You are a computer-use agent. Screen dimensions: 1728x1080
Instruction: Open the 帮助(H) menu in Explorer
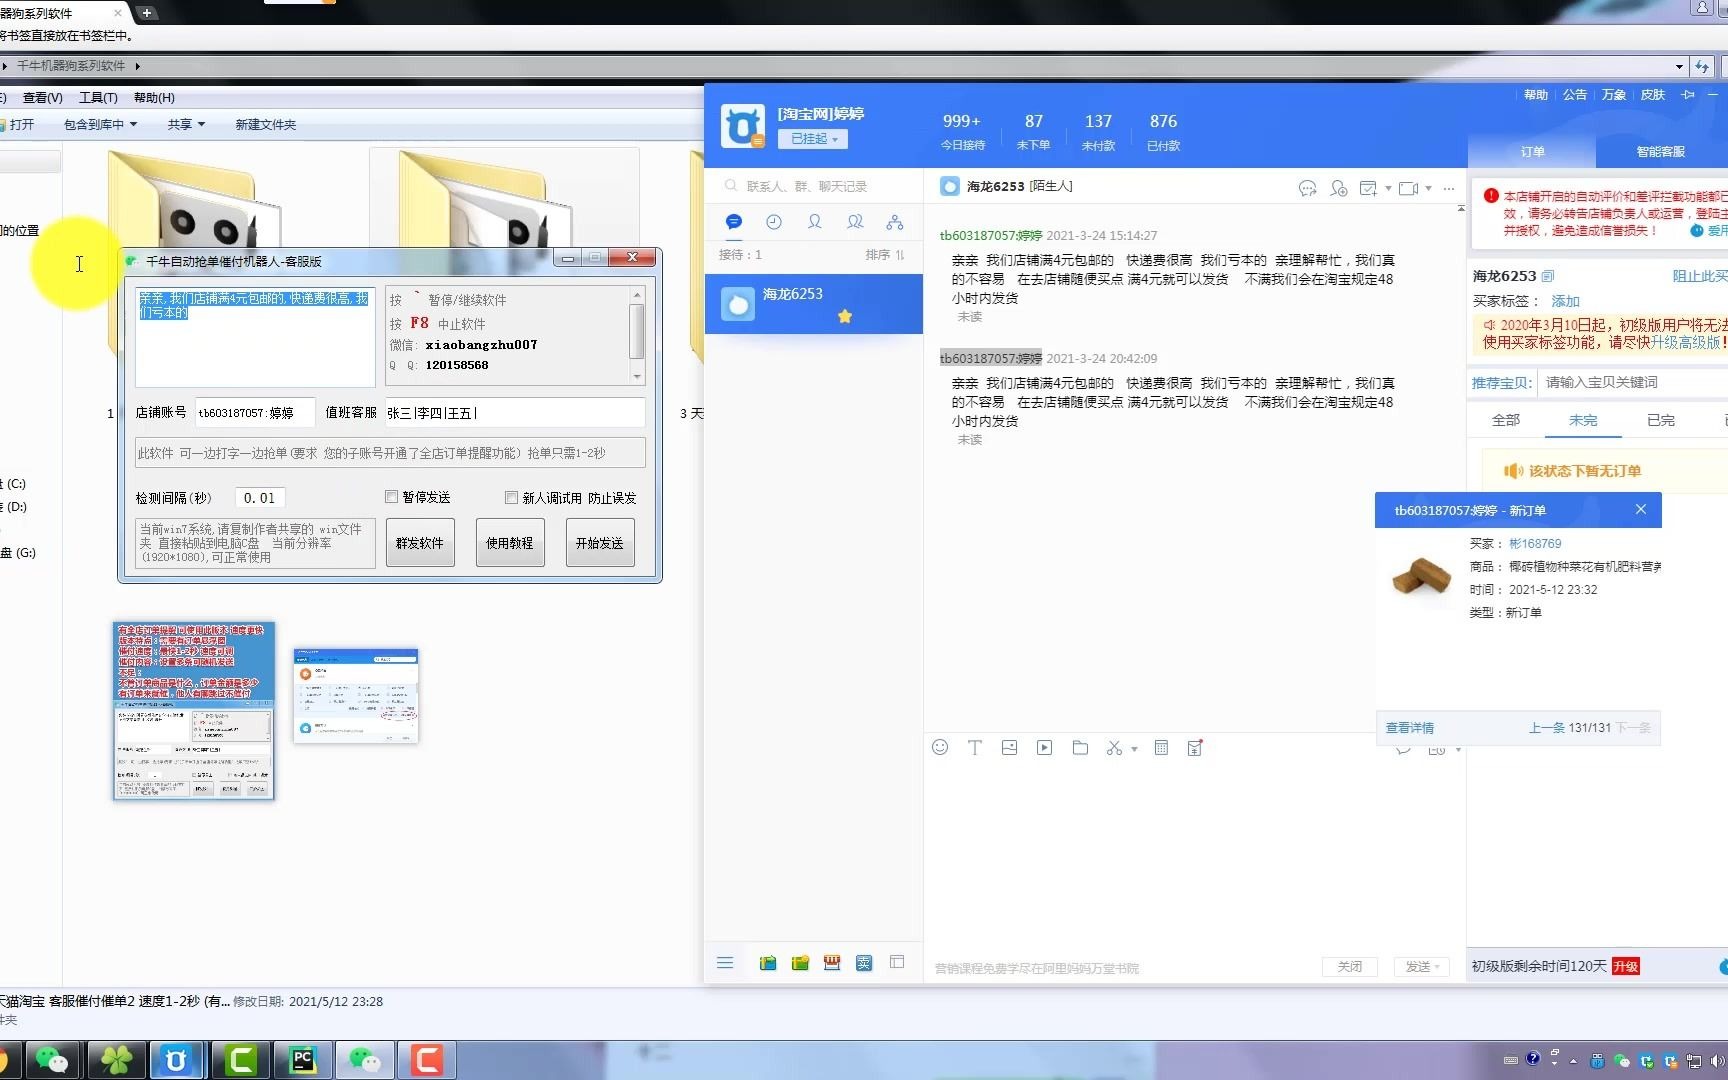154,97
